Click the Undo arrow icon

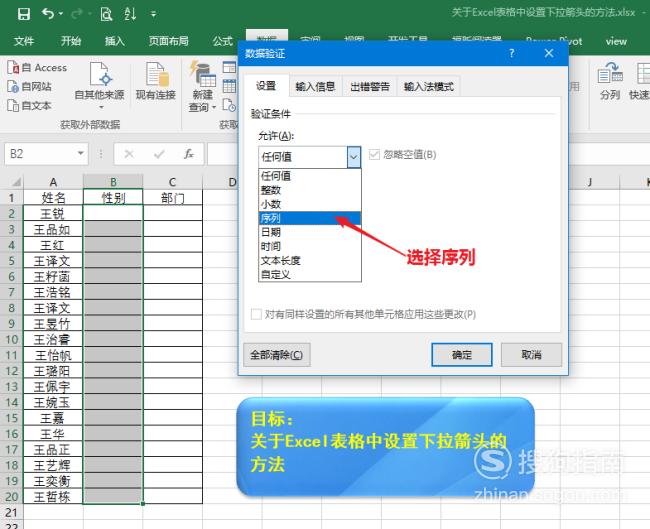[48, 14]
